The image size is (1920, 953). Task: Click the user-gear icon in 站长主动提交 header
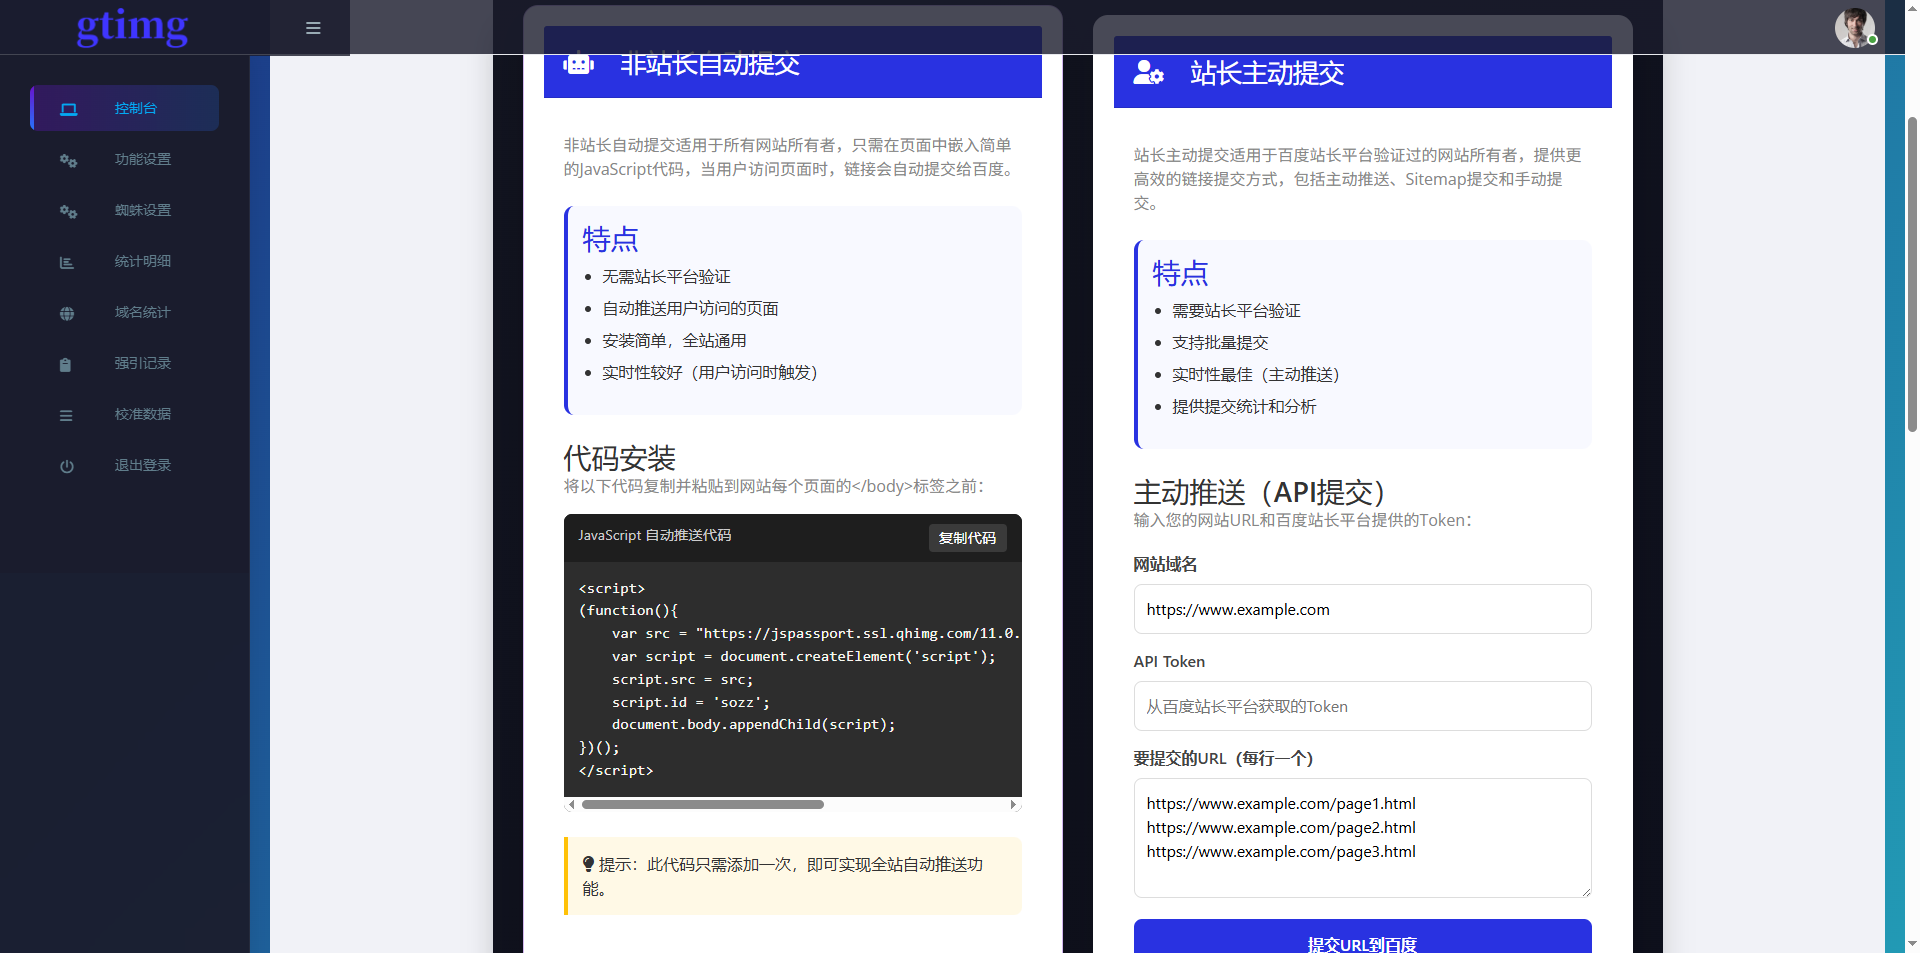tap(1148, 73)
